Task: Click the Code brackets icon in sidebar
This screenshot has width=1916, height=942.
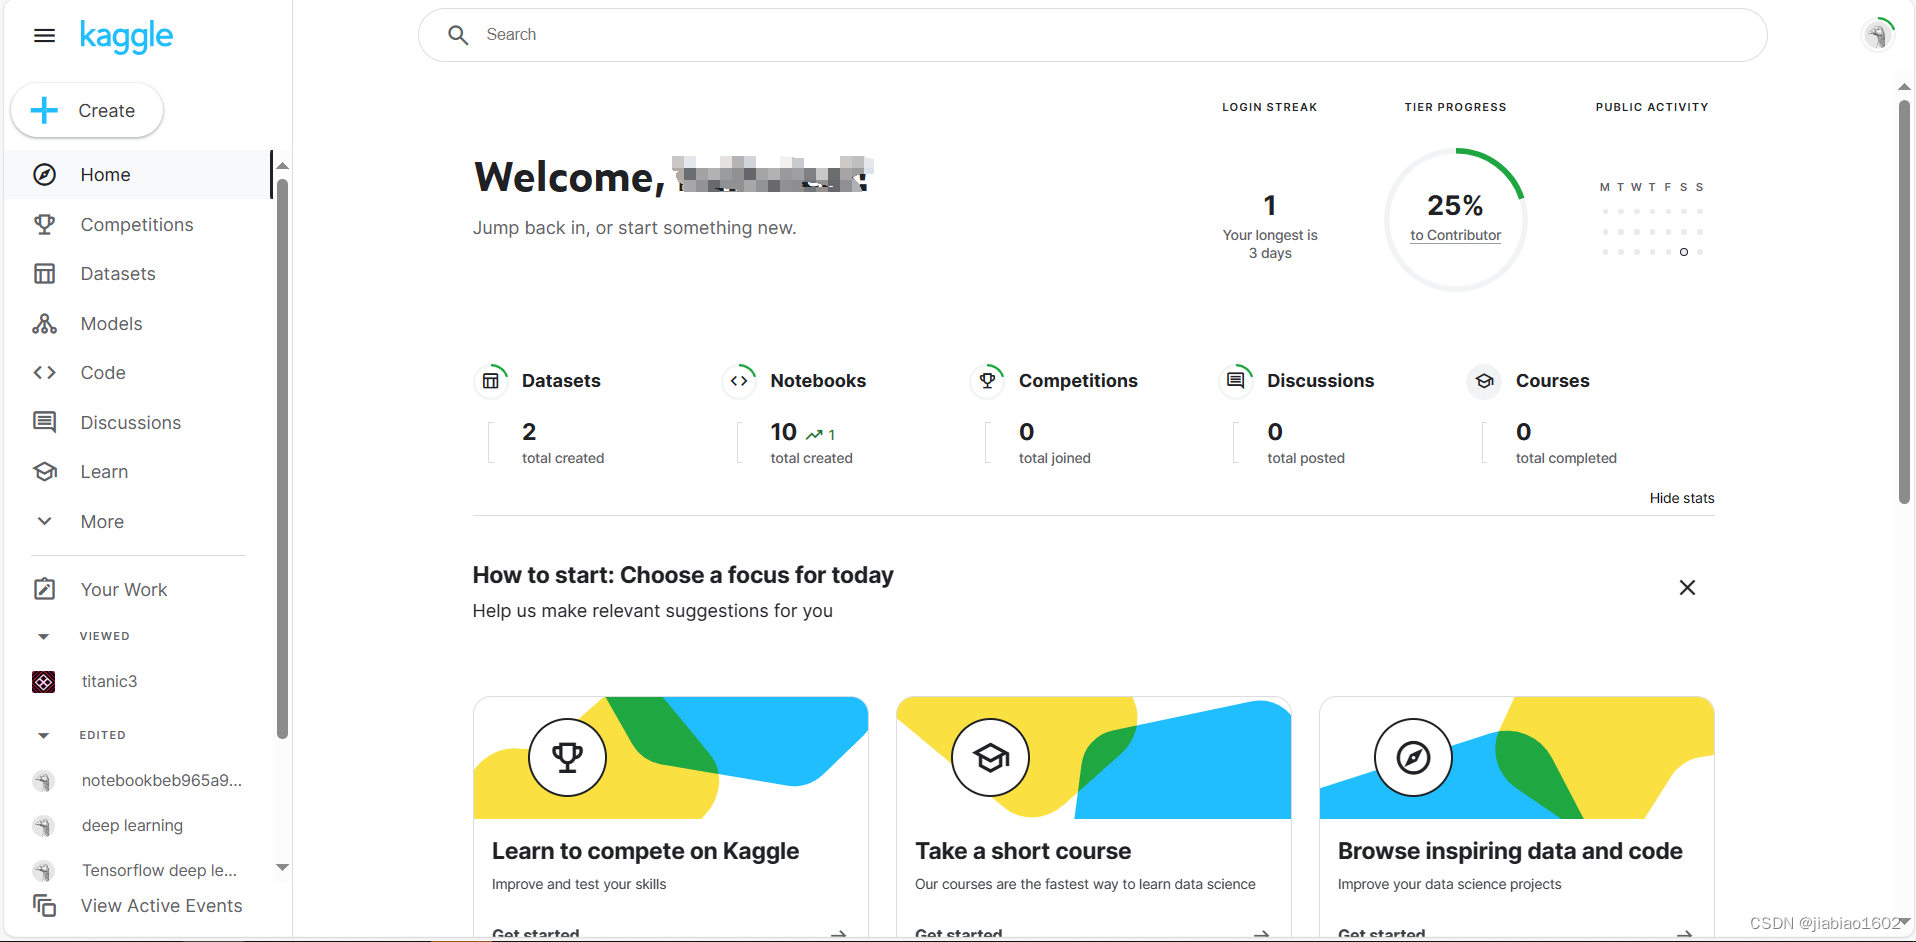Action: click(x=45, y=373)
